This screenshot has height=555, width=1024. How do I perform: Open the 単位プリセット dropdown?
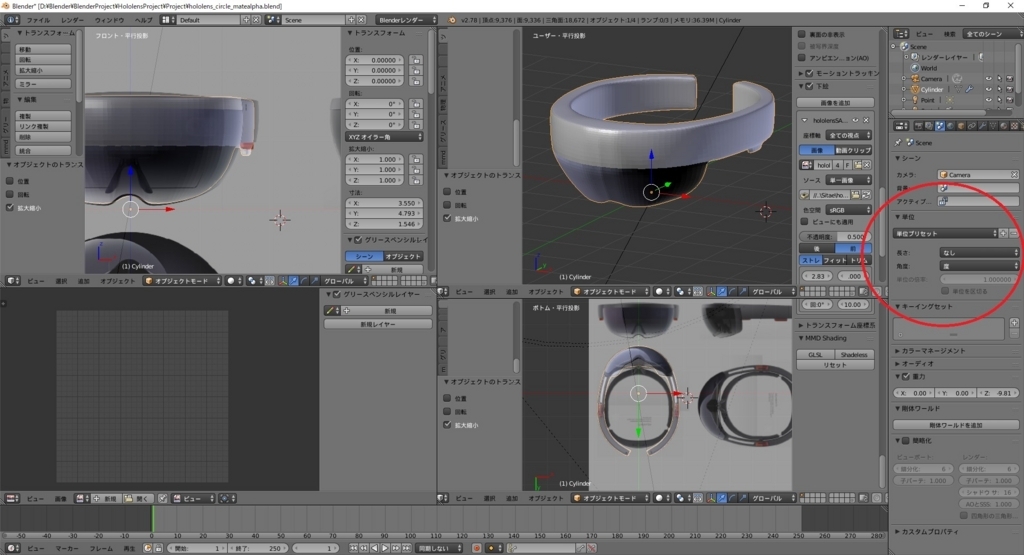[x=946, y=233]
